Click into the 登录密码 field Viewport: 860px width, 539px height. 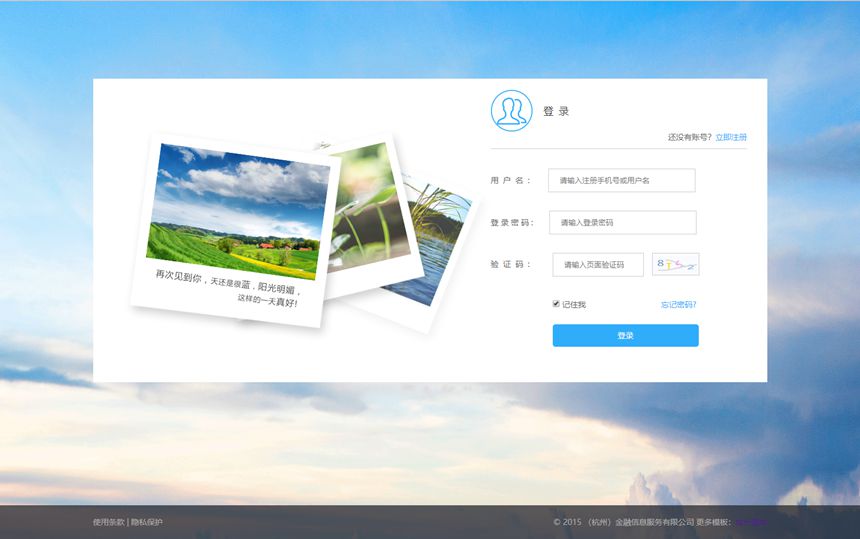click(x=622, y=222)
